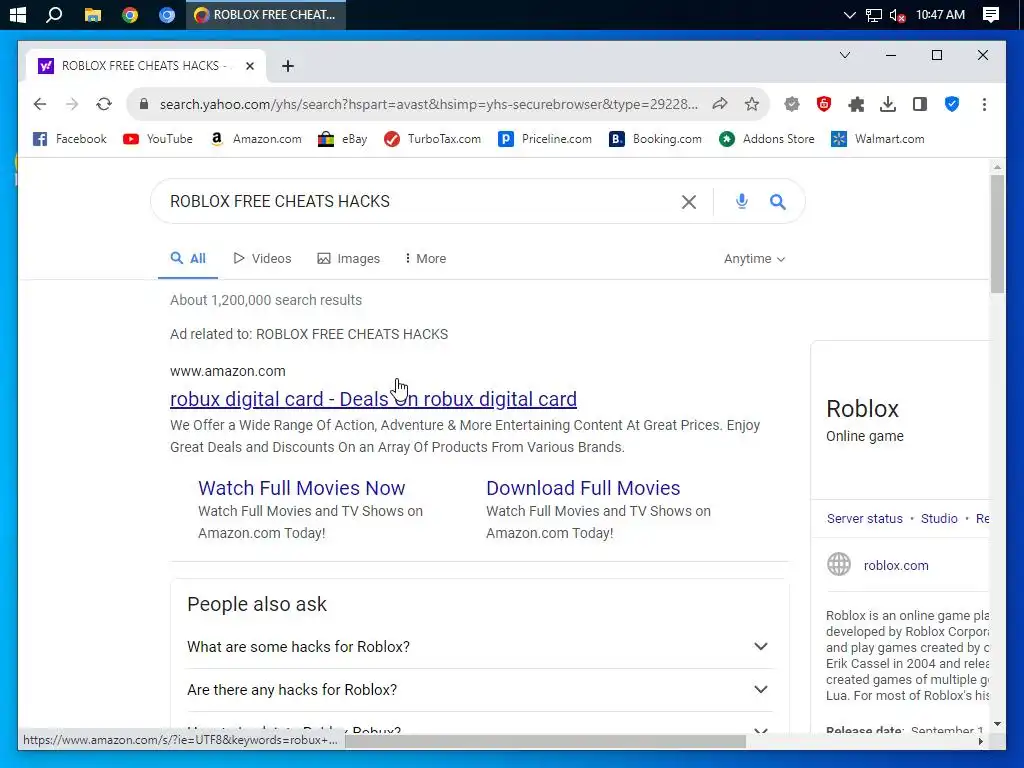
Task: Open YouTube bookmark
Action: [x=157, y=139]
